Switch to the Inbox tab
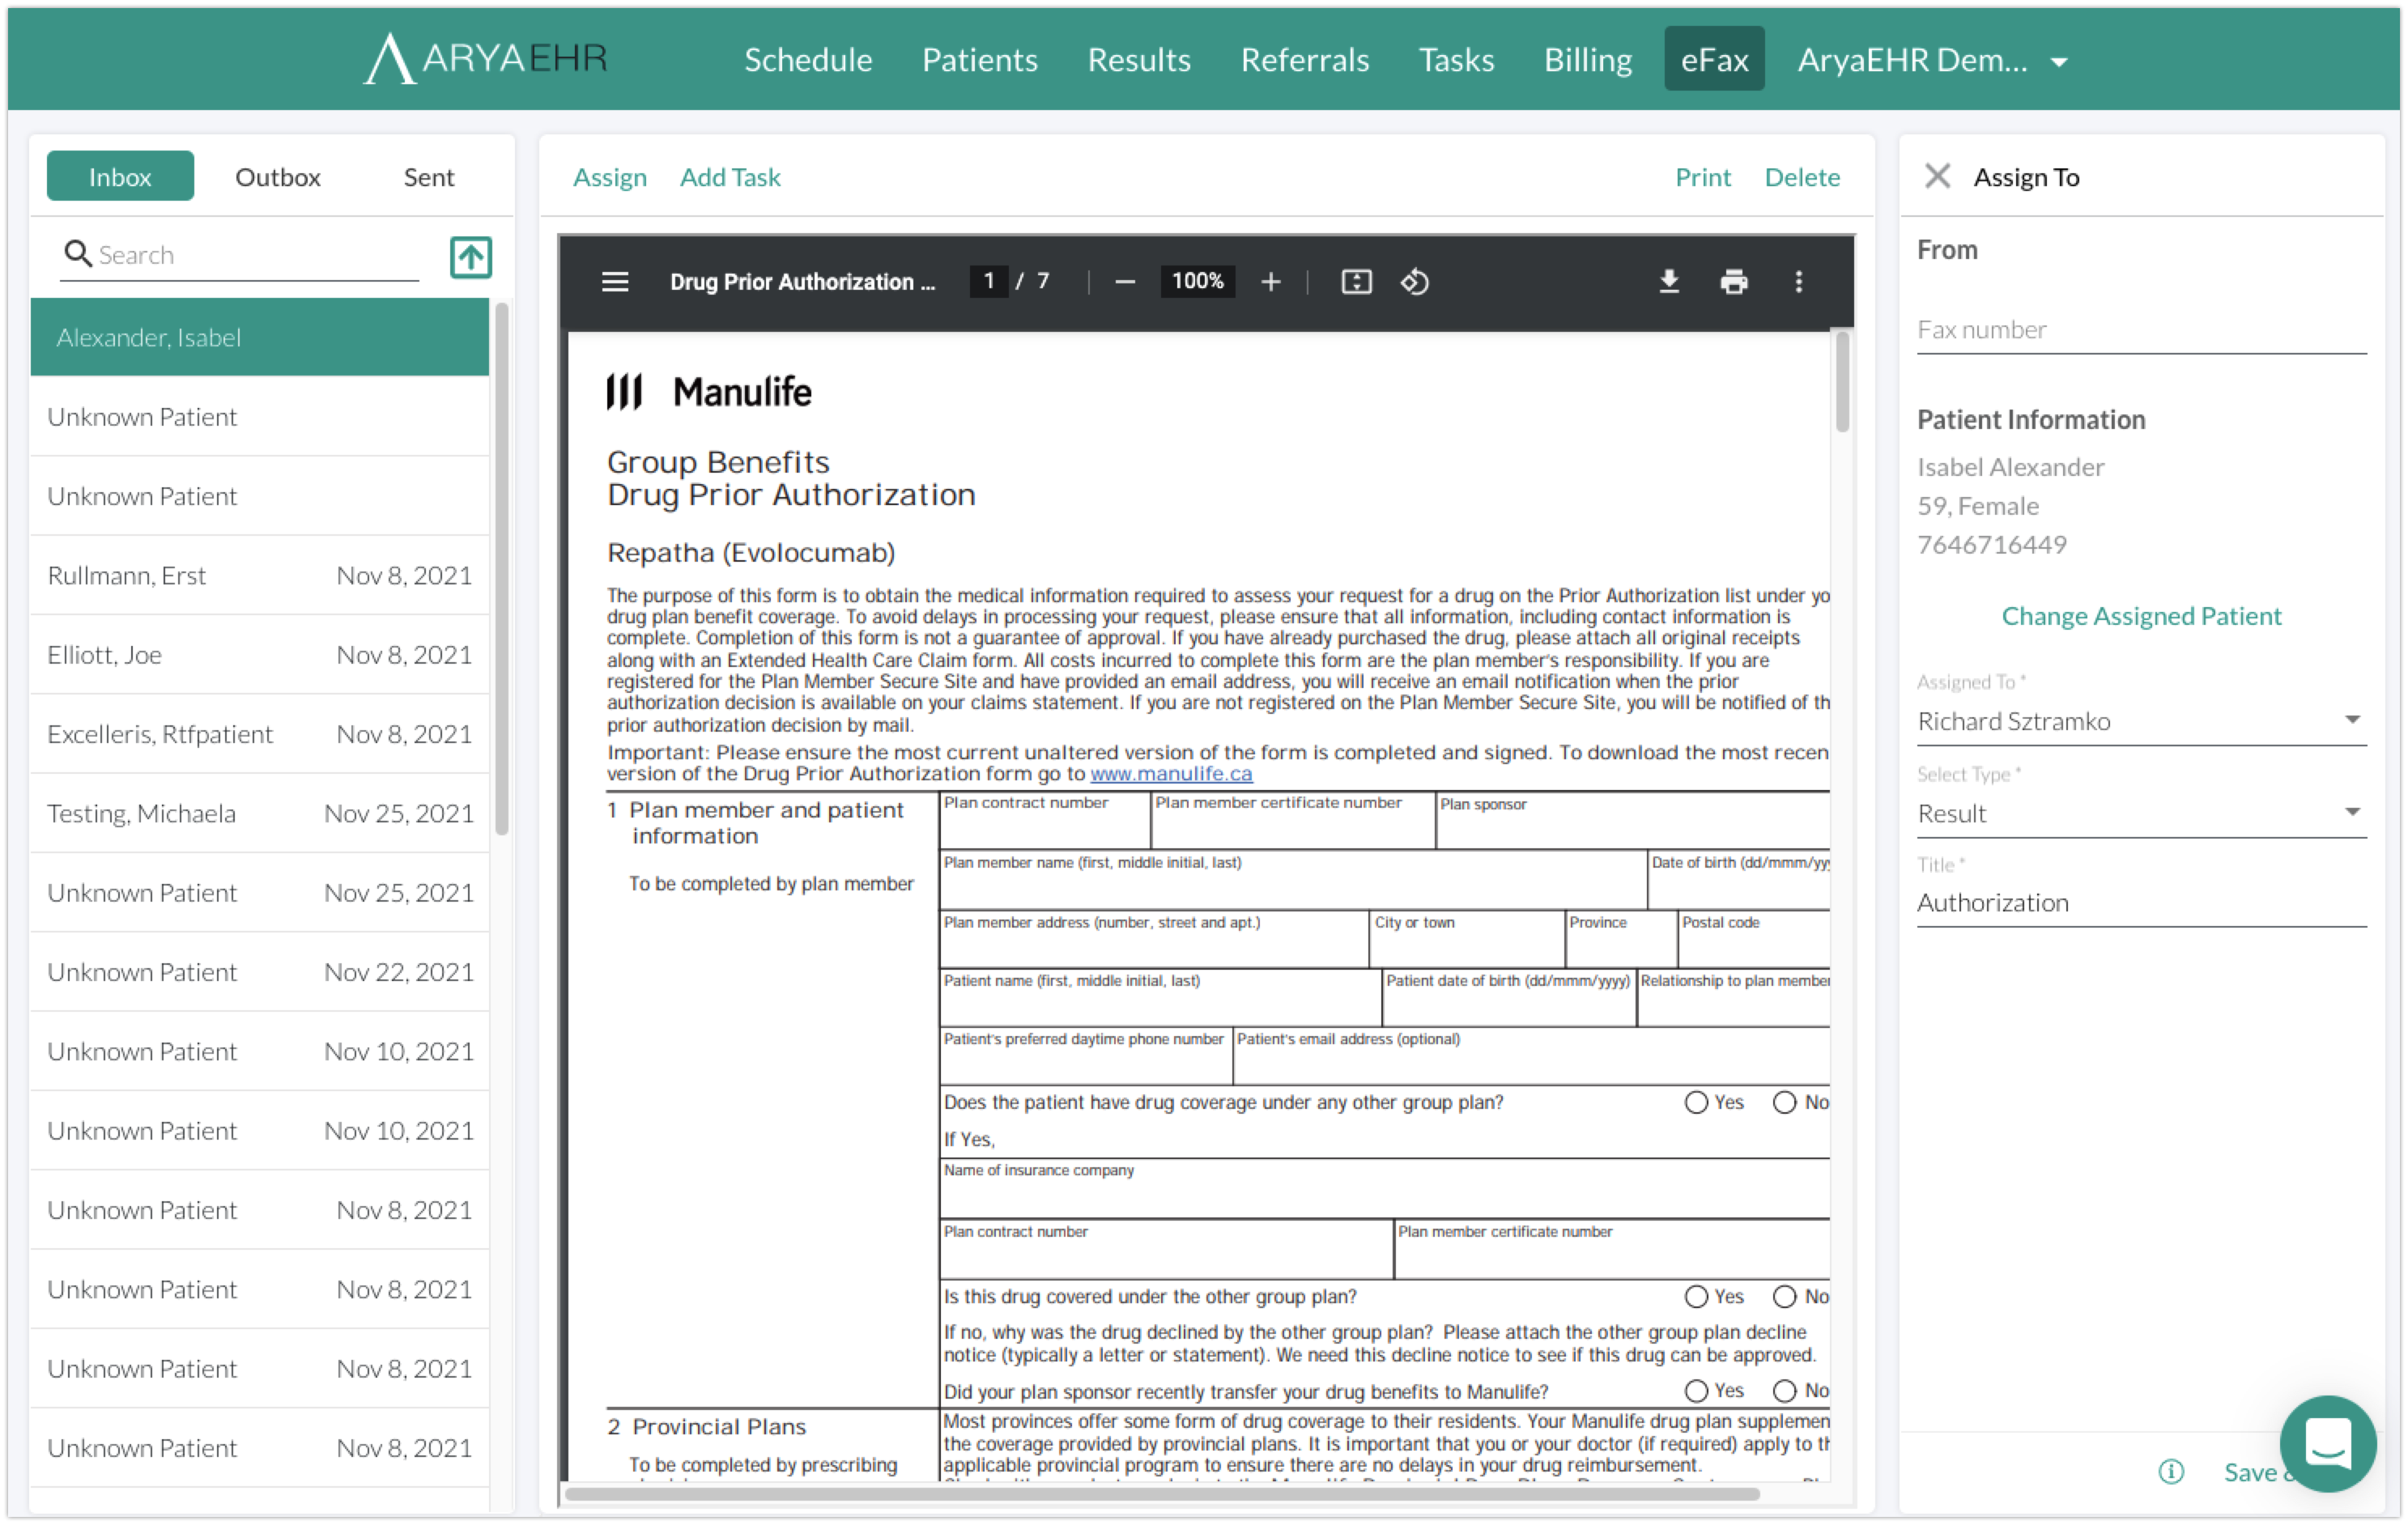Image resolution: width=2408 pixels, height=1525 pixels. (x=120, y=177)
